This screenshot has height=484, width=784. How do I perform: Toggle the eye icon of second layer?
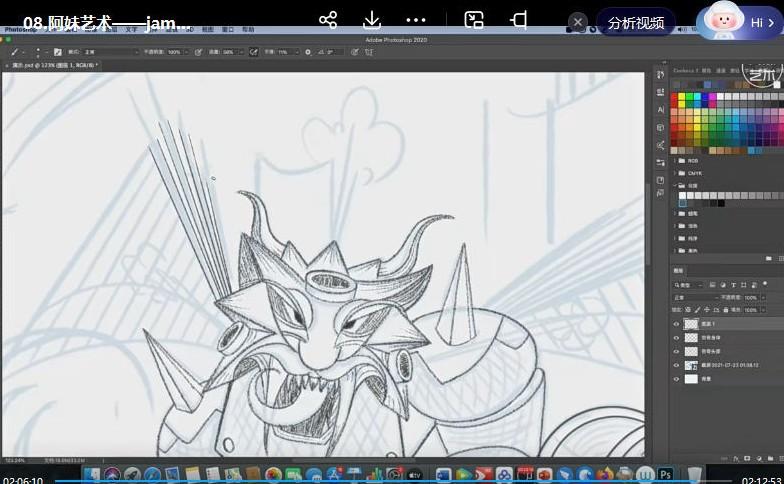(x=677, y=338)
